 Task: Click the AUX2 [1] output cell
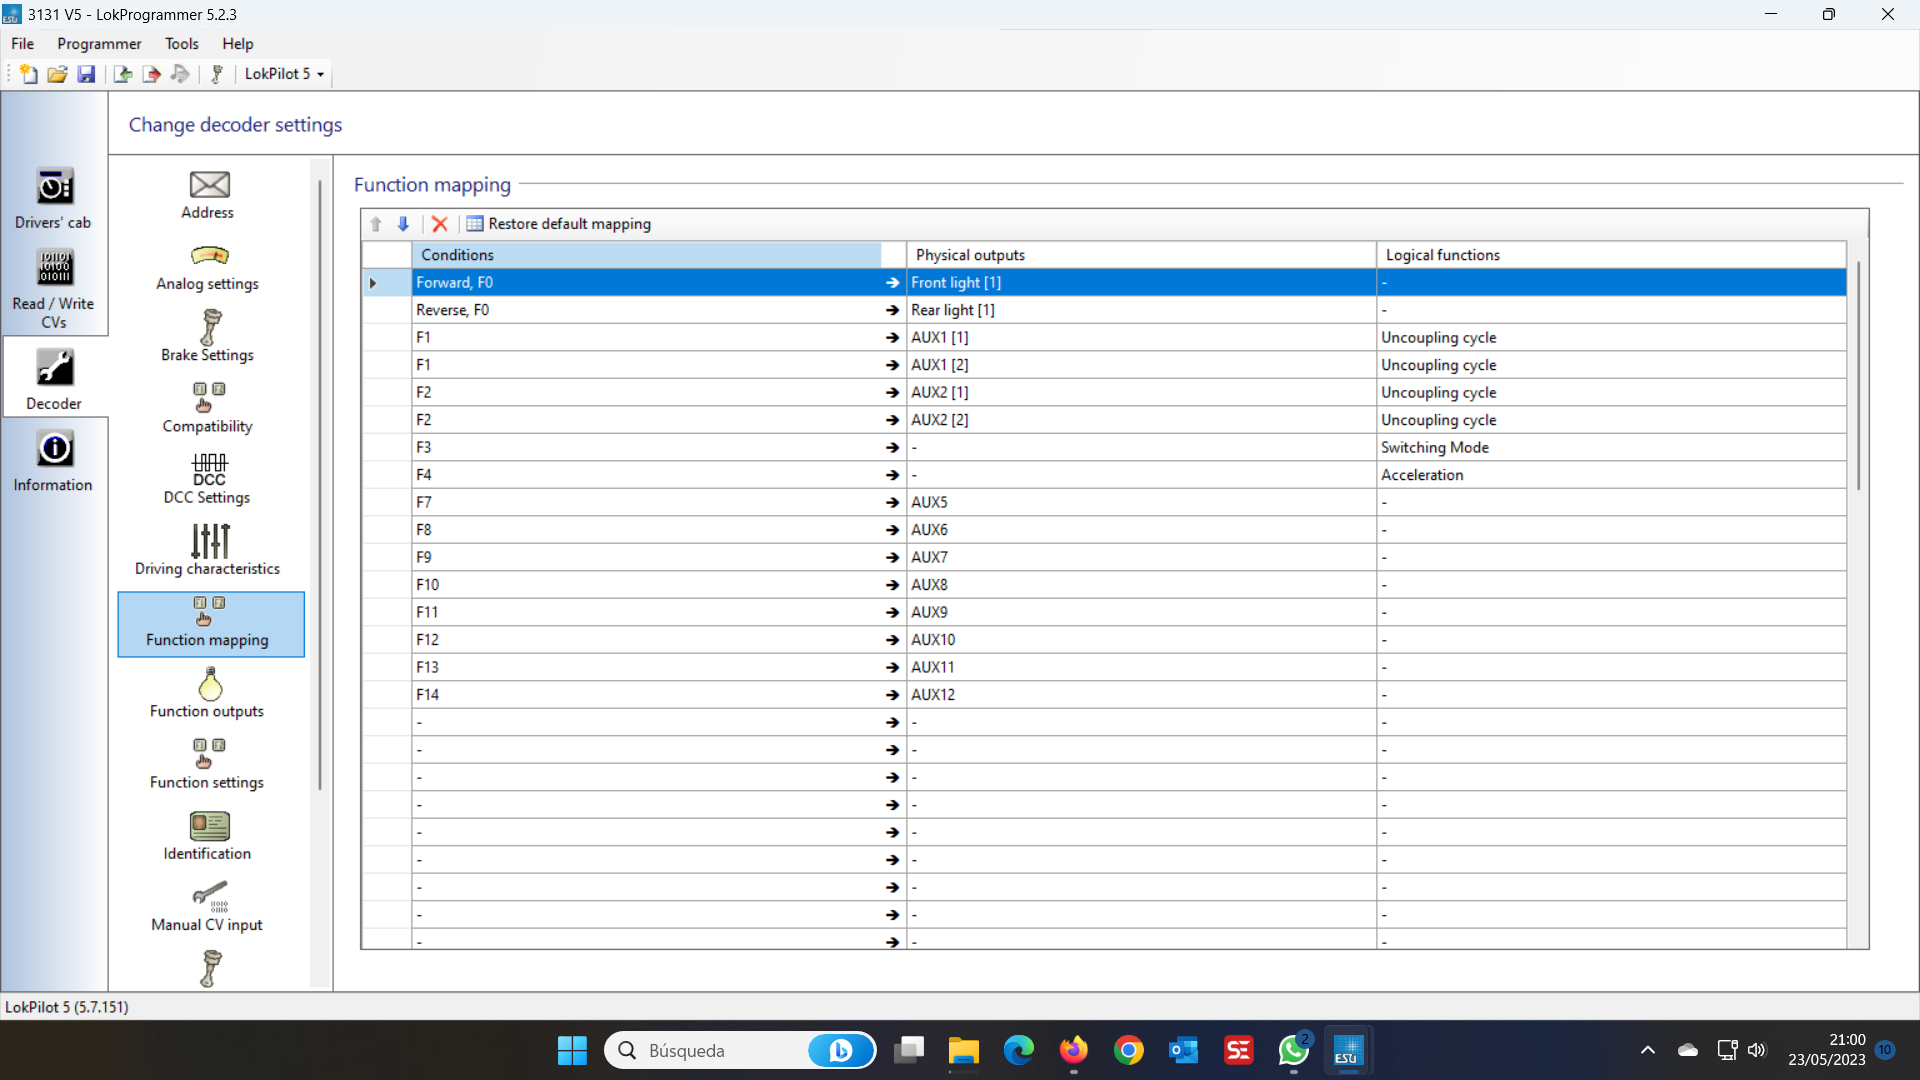click(x=1141, y=393)
